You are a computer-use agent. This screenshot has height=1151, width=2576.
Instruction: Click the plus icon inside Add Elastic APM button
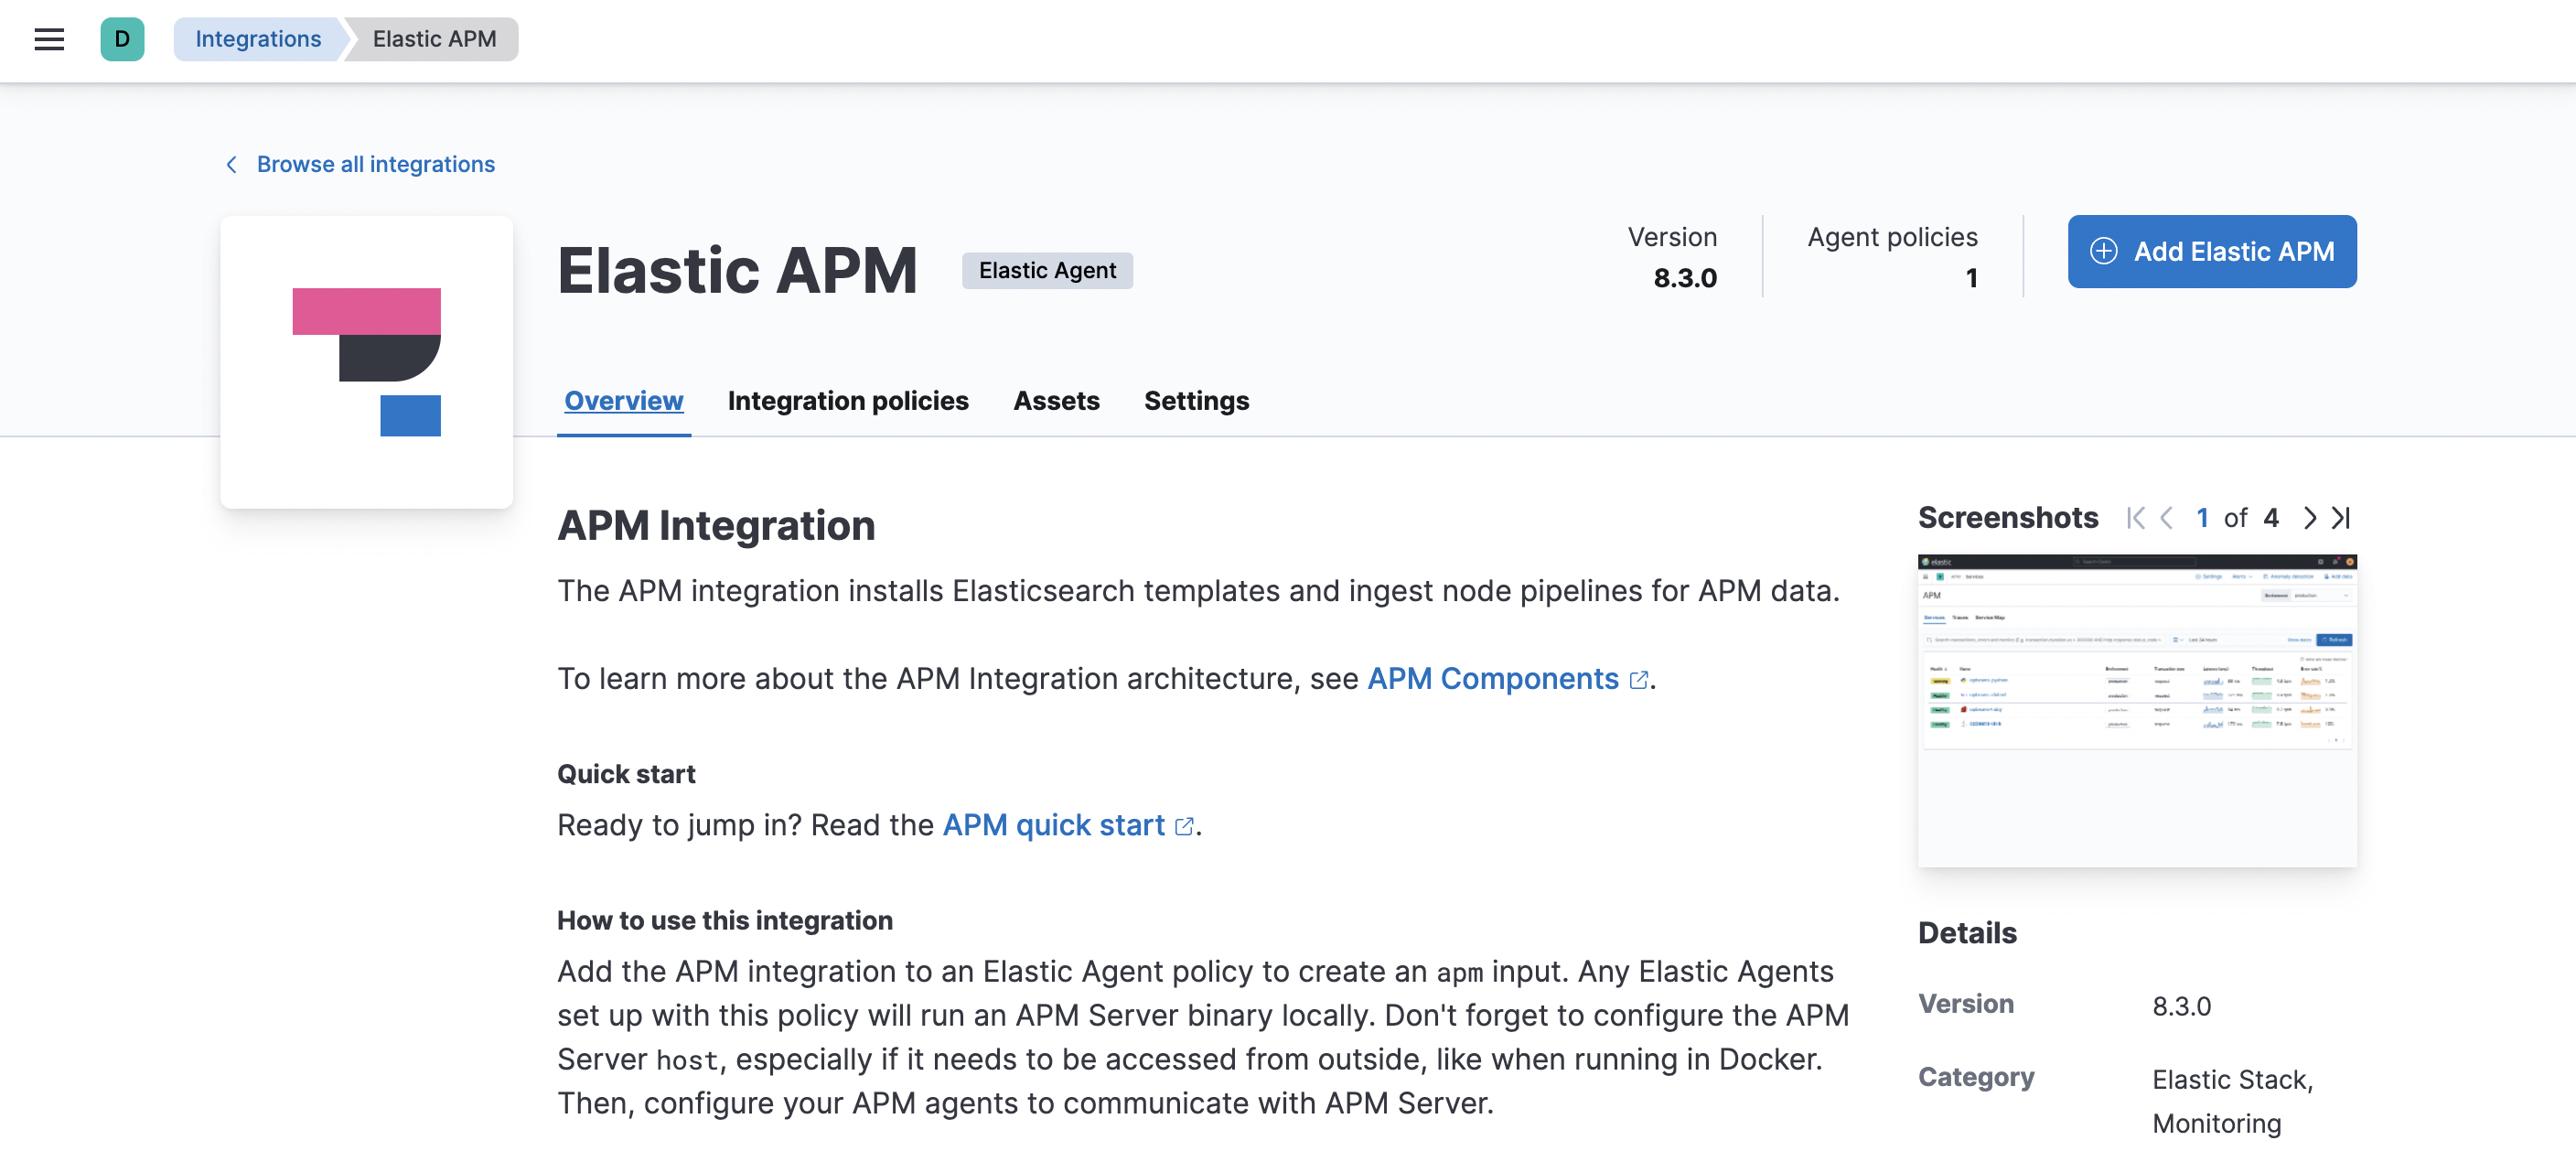pyautogui.click(x=2104, y=251)
